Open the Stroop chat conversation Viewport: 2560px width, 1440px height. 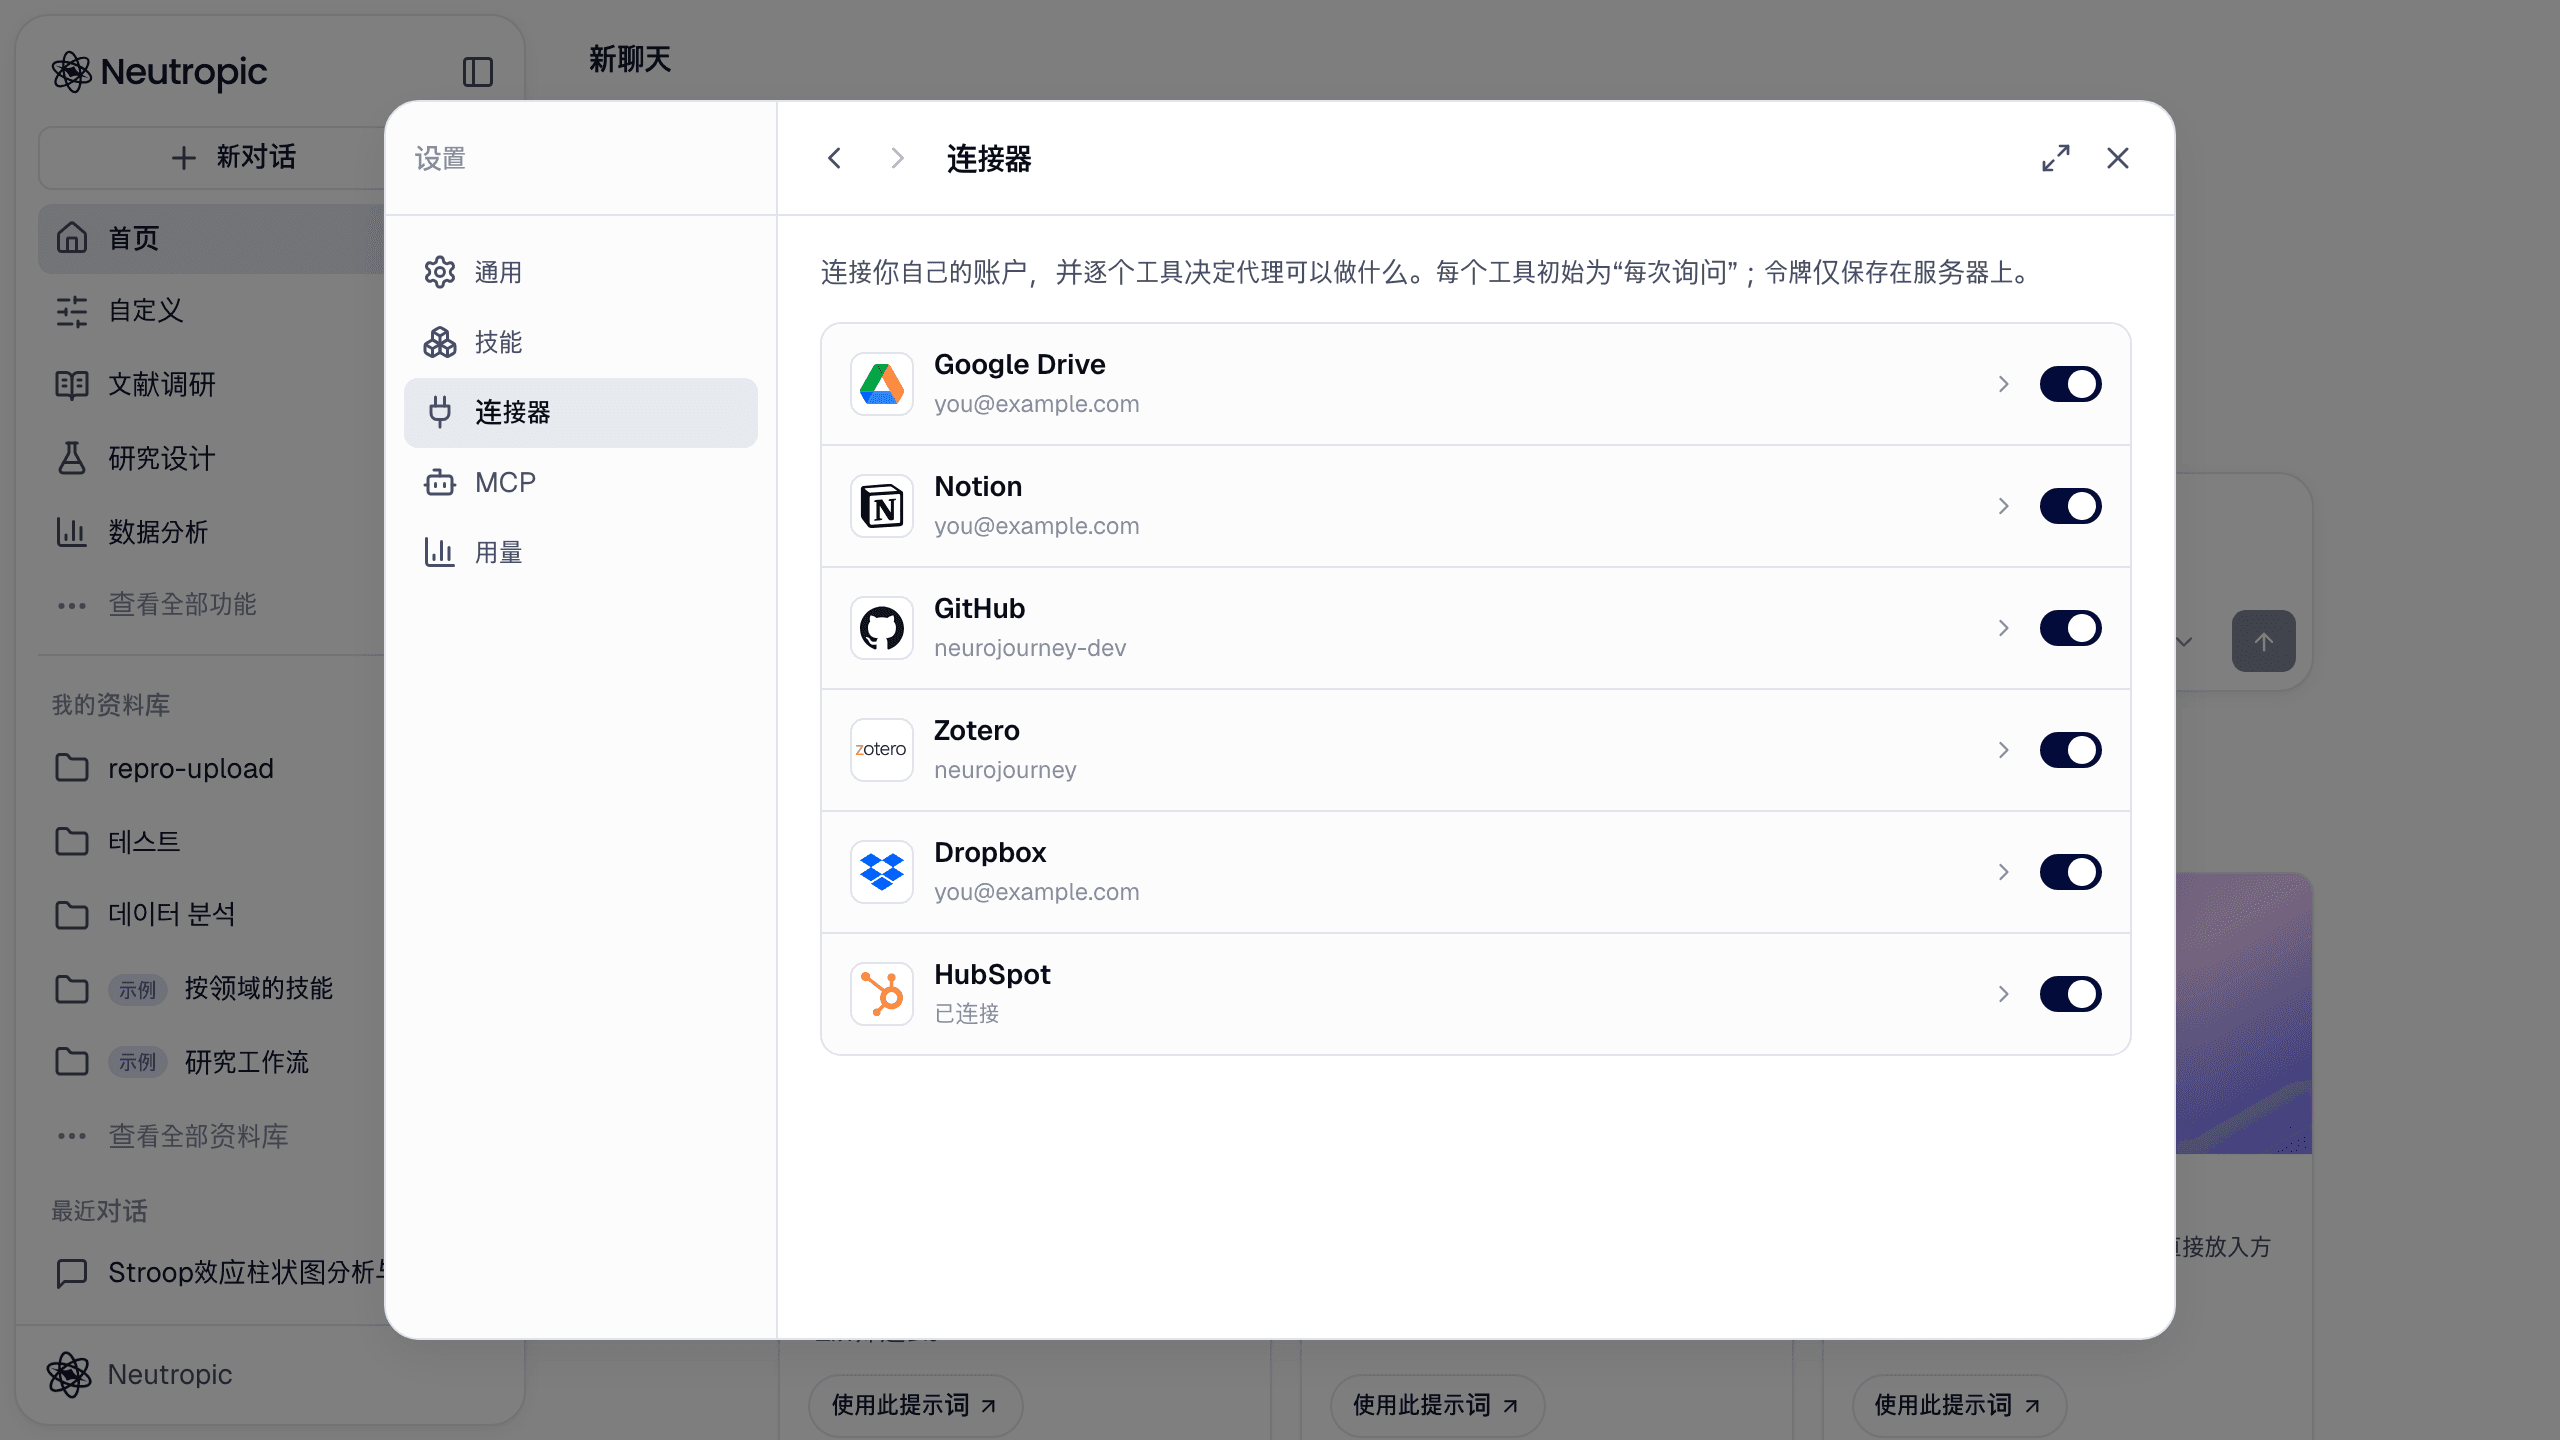click(212, 1272)
